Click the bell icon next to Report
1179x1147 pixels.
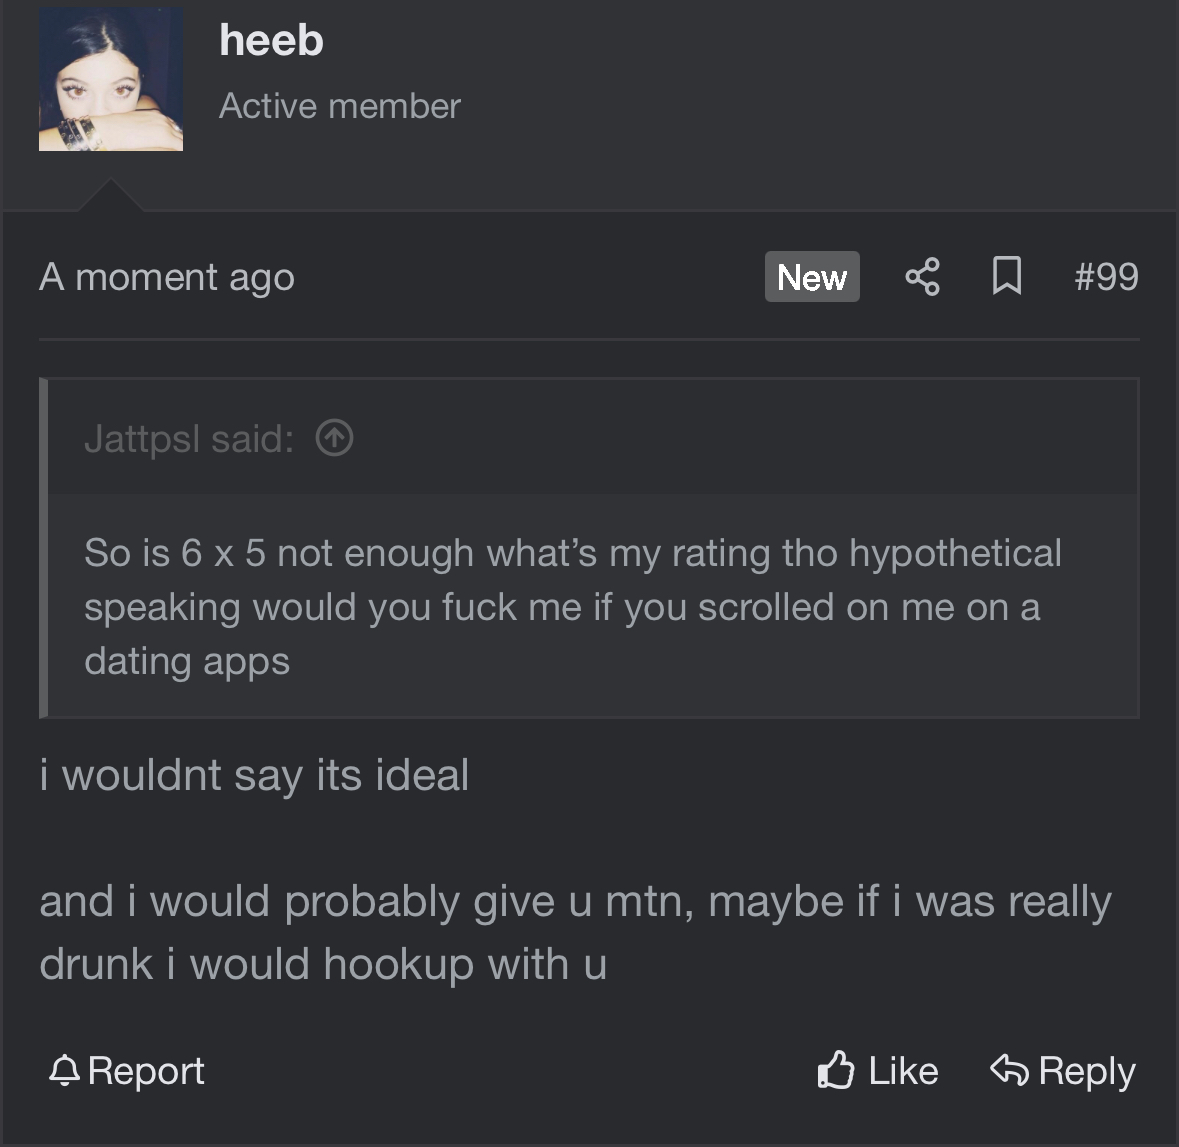65,1070
